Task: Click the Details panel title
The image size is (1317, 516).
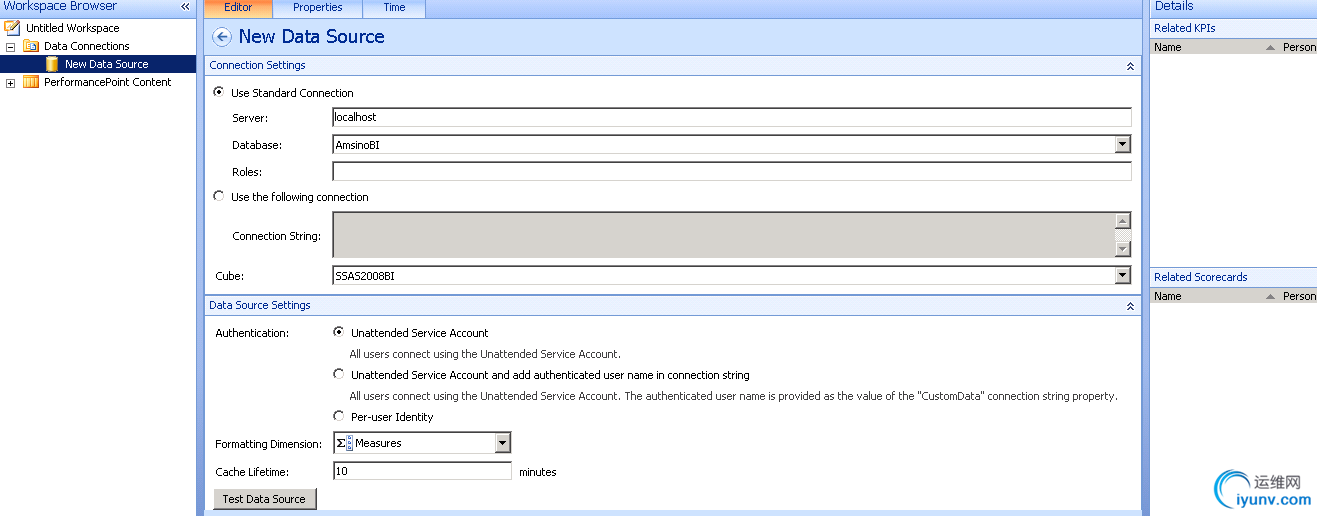Action: (x=1174, y=6)
